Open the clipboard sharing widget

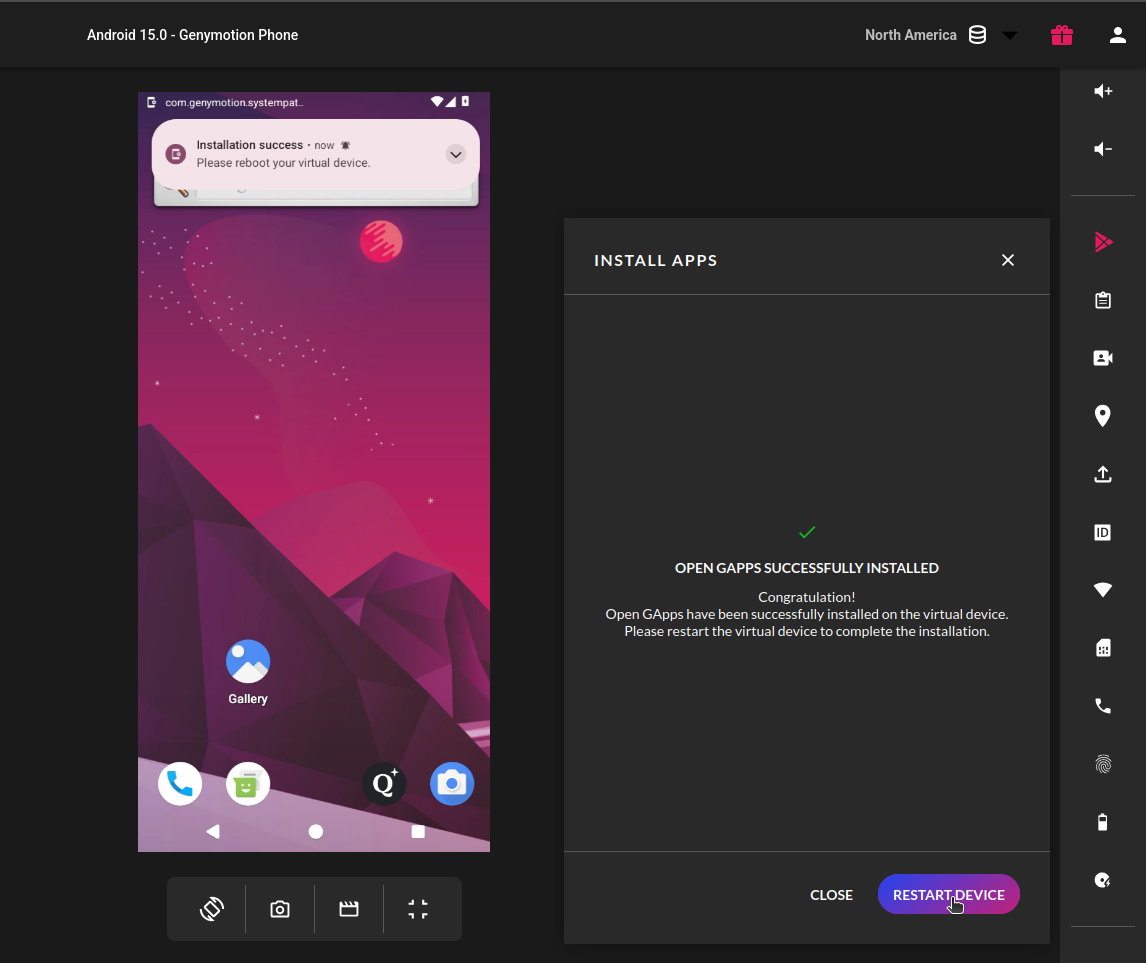coord(1102,299)
